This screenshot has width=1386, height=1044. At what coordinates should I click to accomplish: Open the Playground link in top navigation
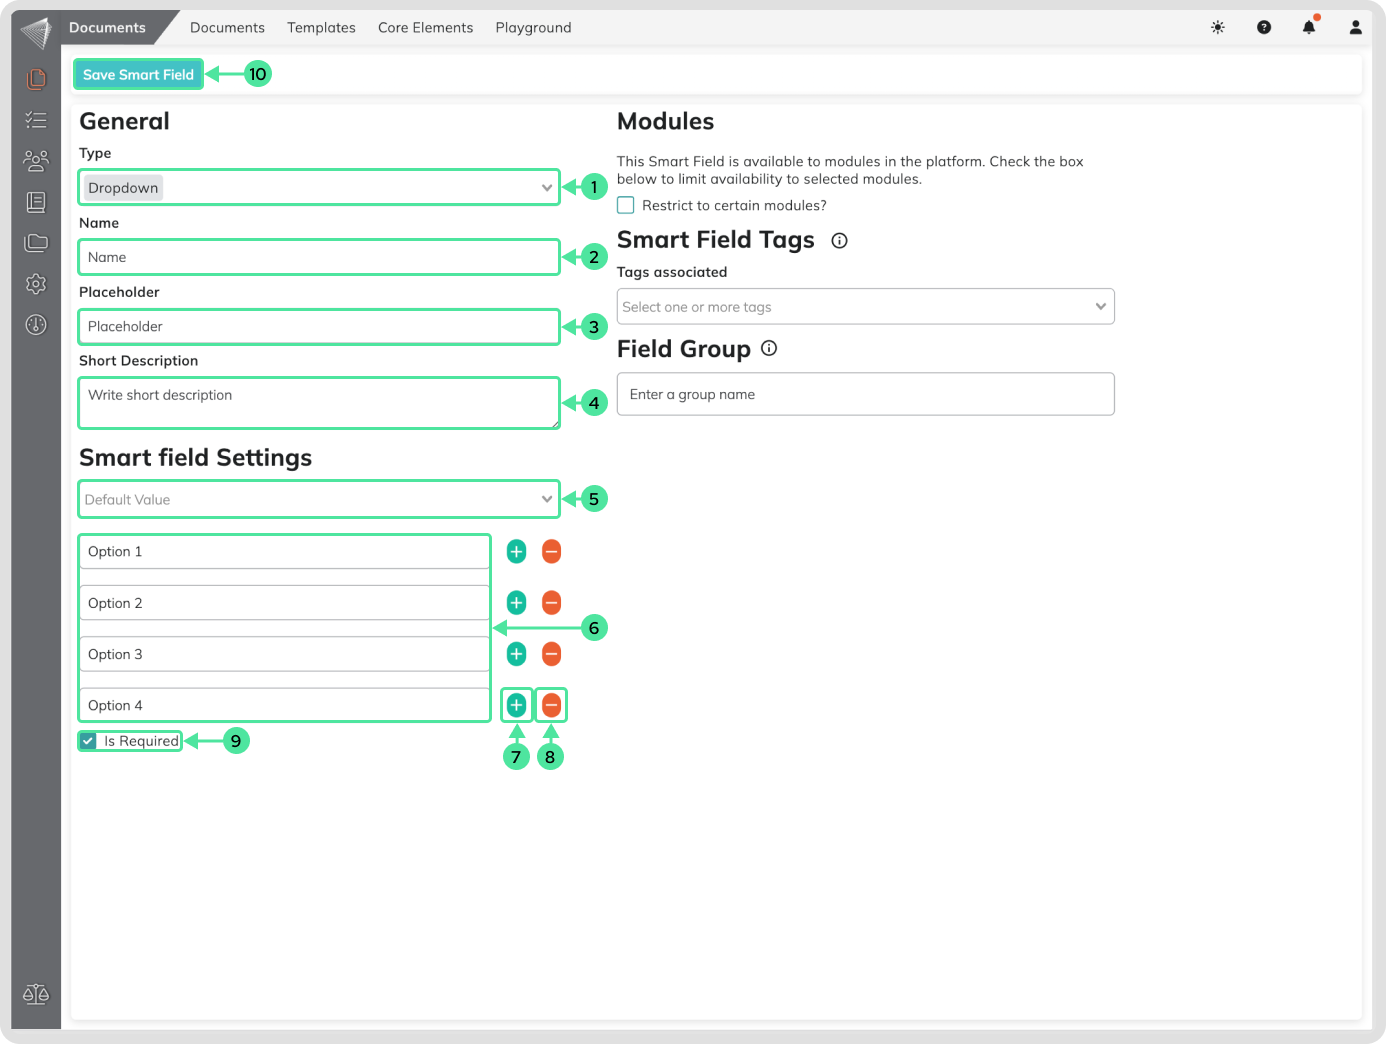(533, 28)
